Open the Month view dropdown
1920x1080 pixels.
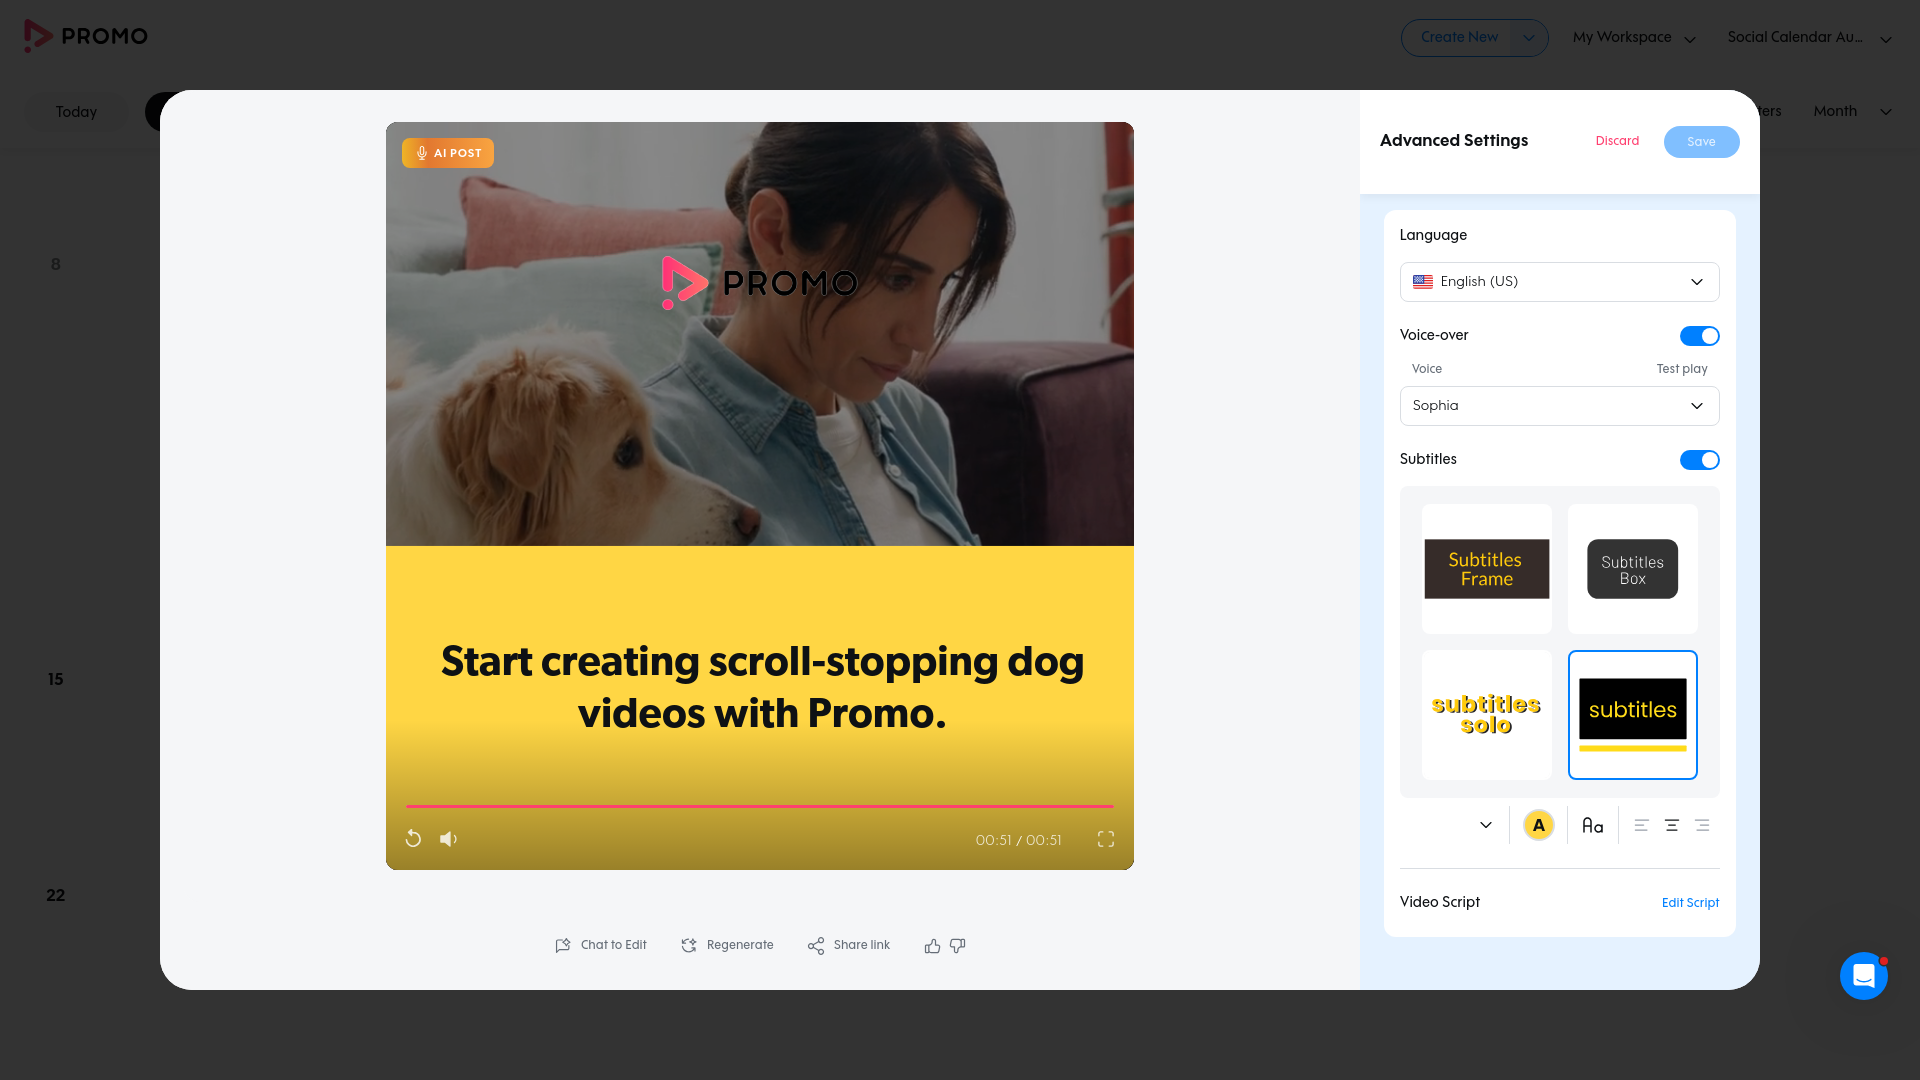pyautogui.click(x=1852, y=111)
